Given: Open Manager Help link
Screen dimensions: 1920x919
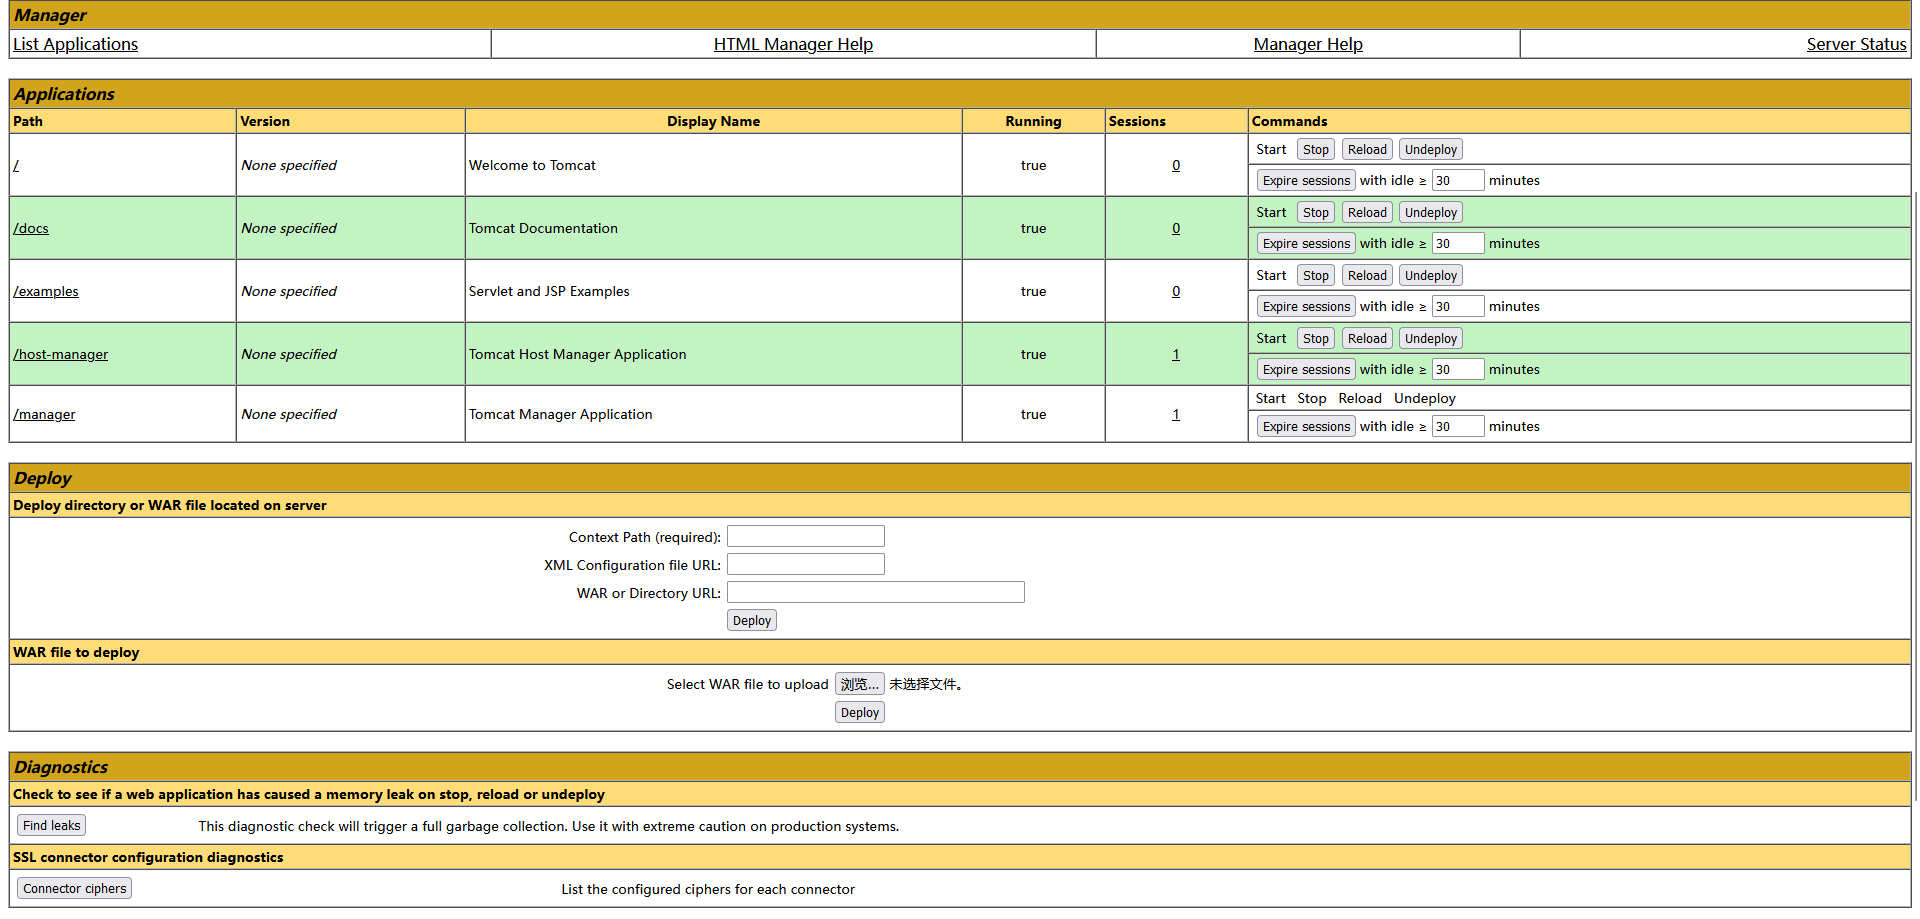Looking at the screenshot, I should tap(1308, 44).
